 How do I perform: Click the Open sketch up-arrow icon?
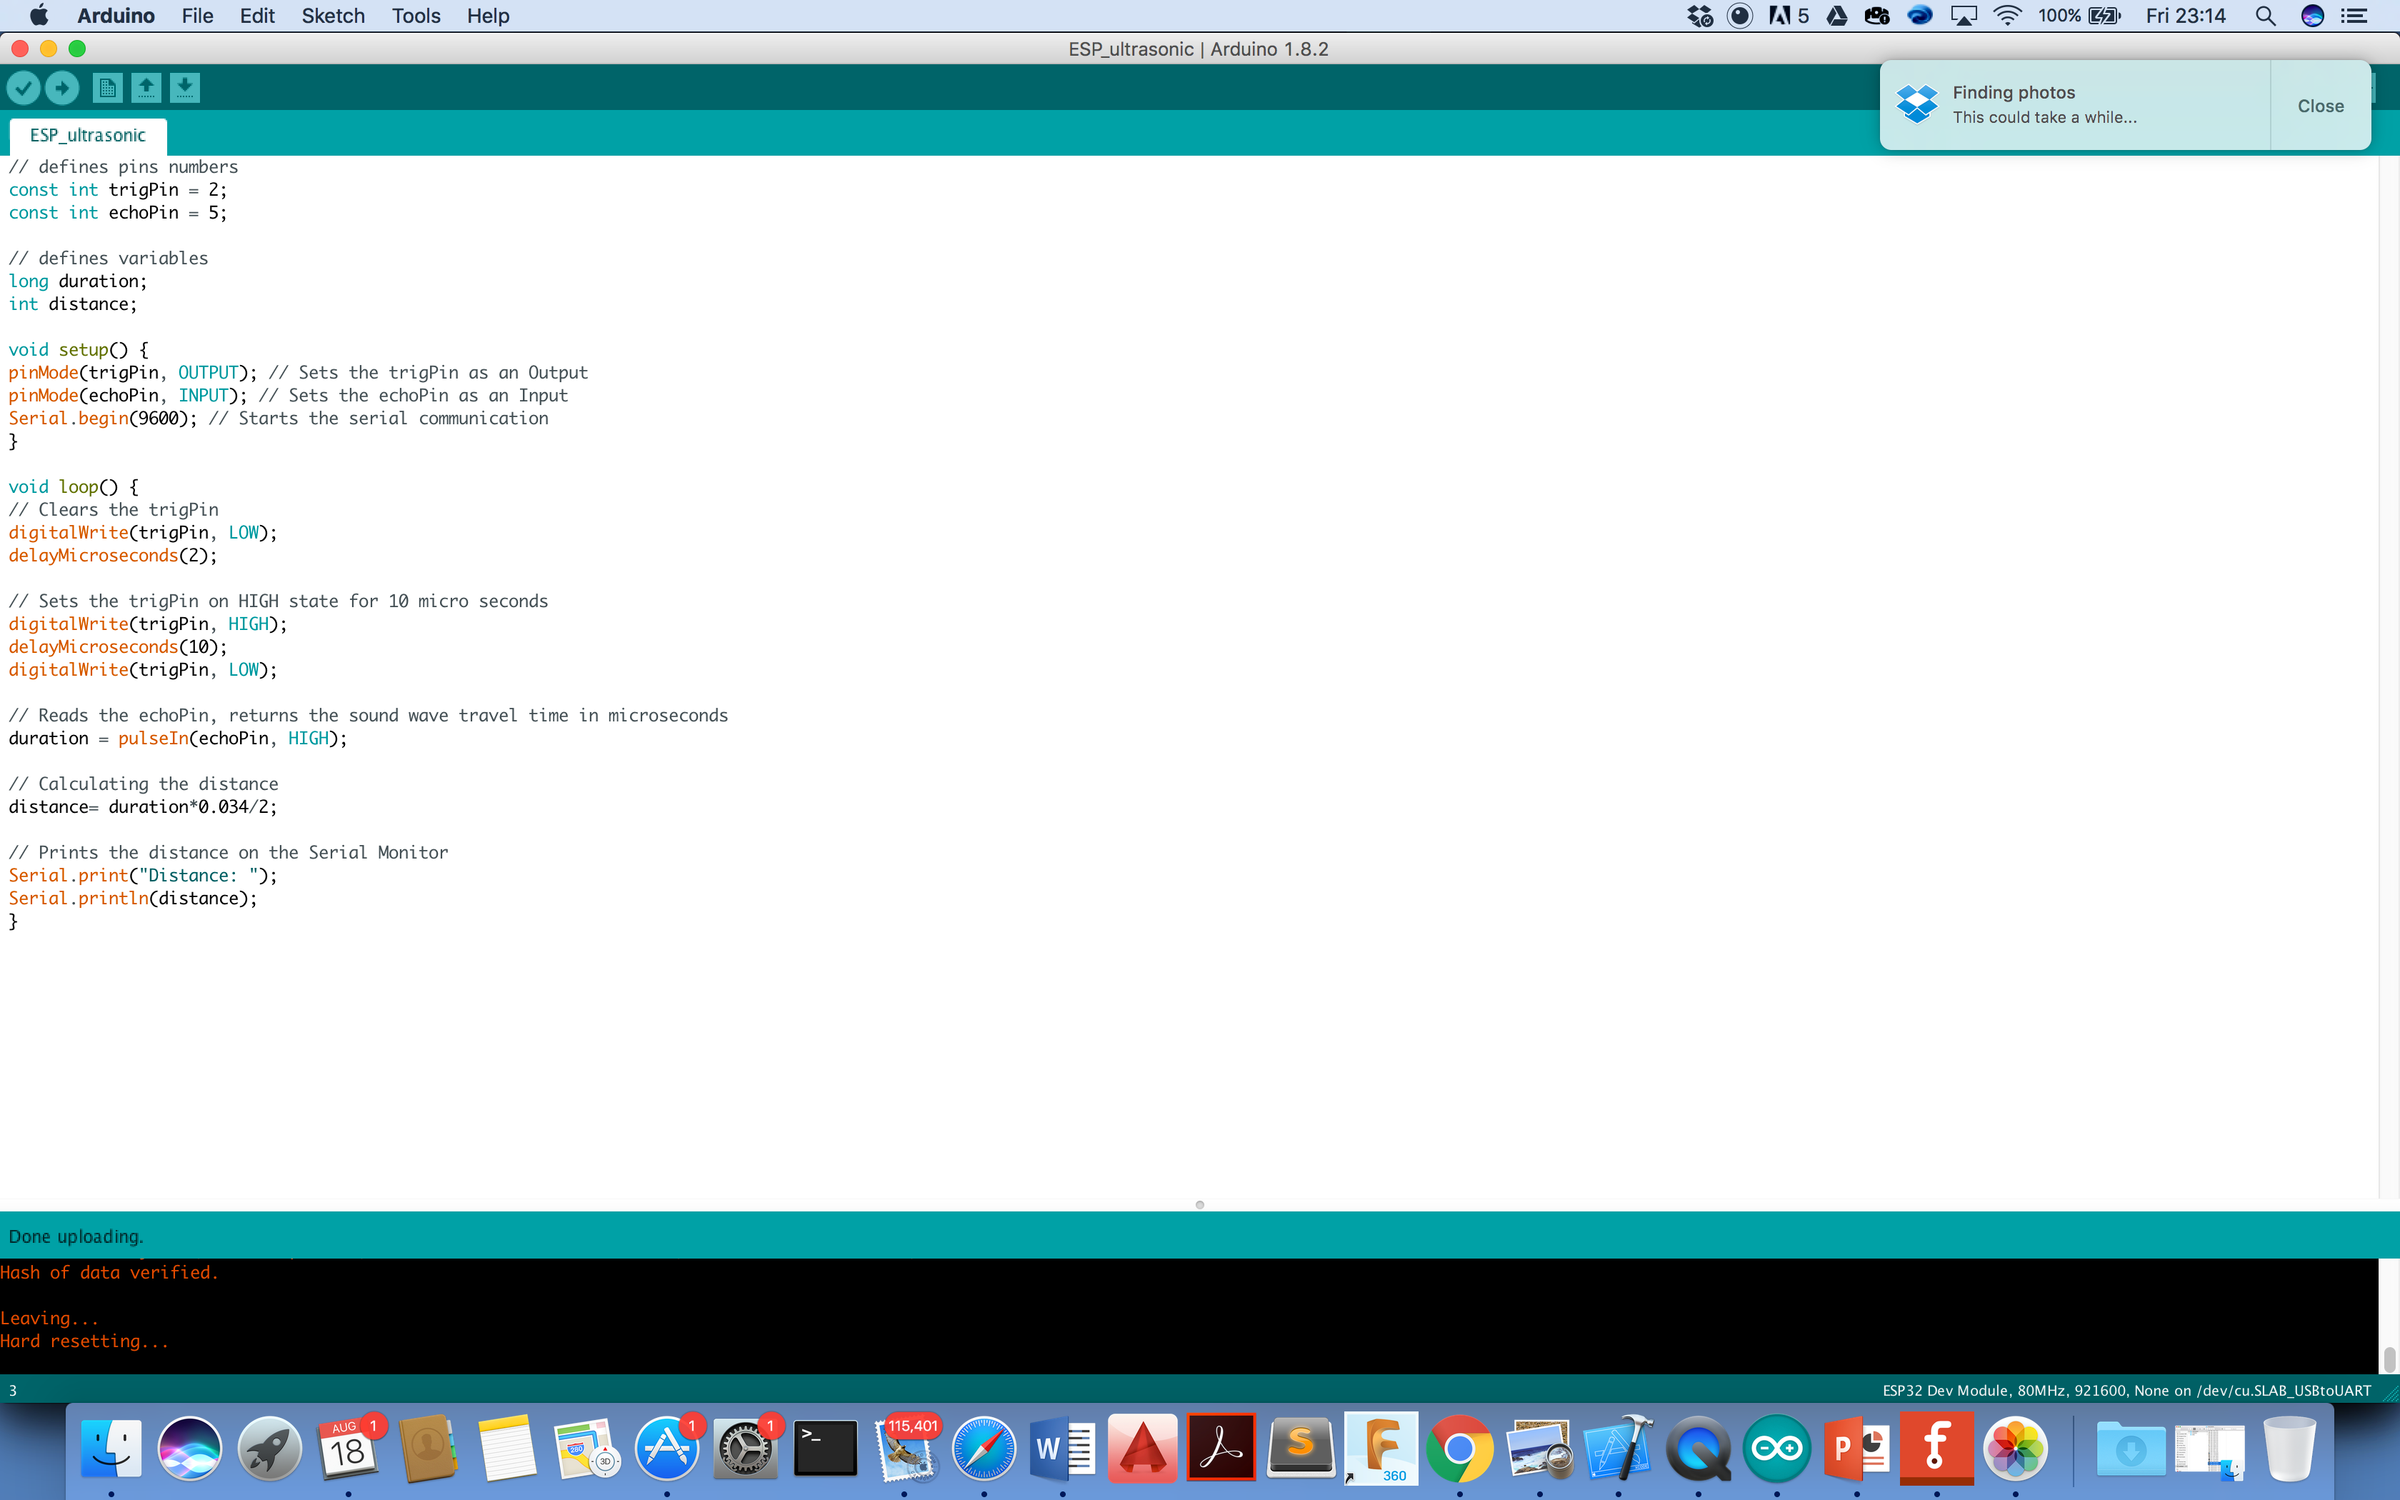pyautogui.click(x=146, y=88)
